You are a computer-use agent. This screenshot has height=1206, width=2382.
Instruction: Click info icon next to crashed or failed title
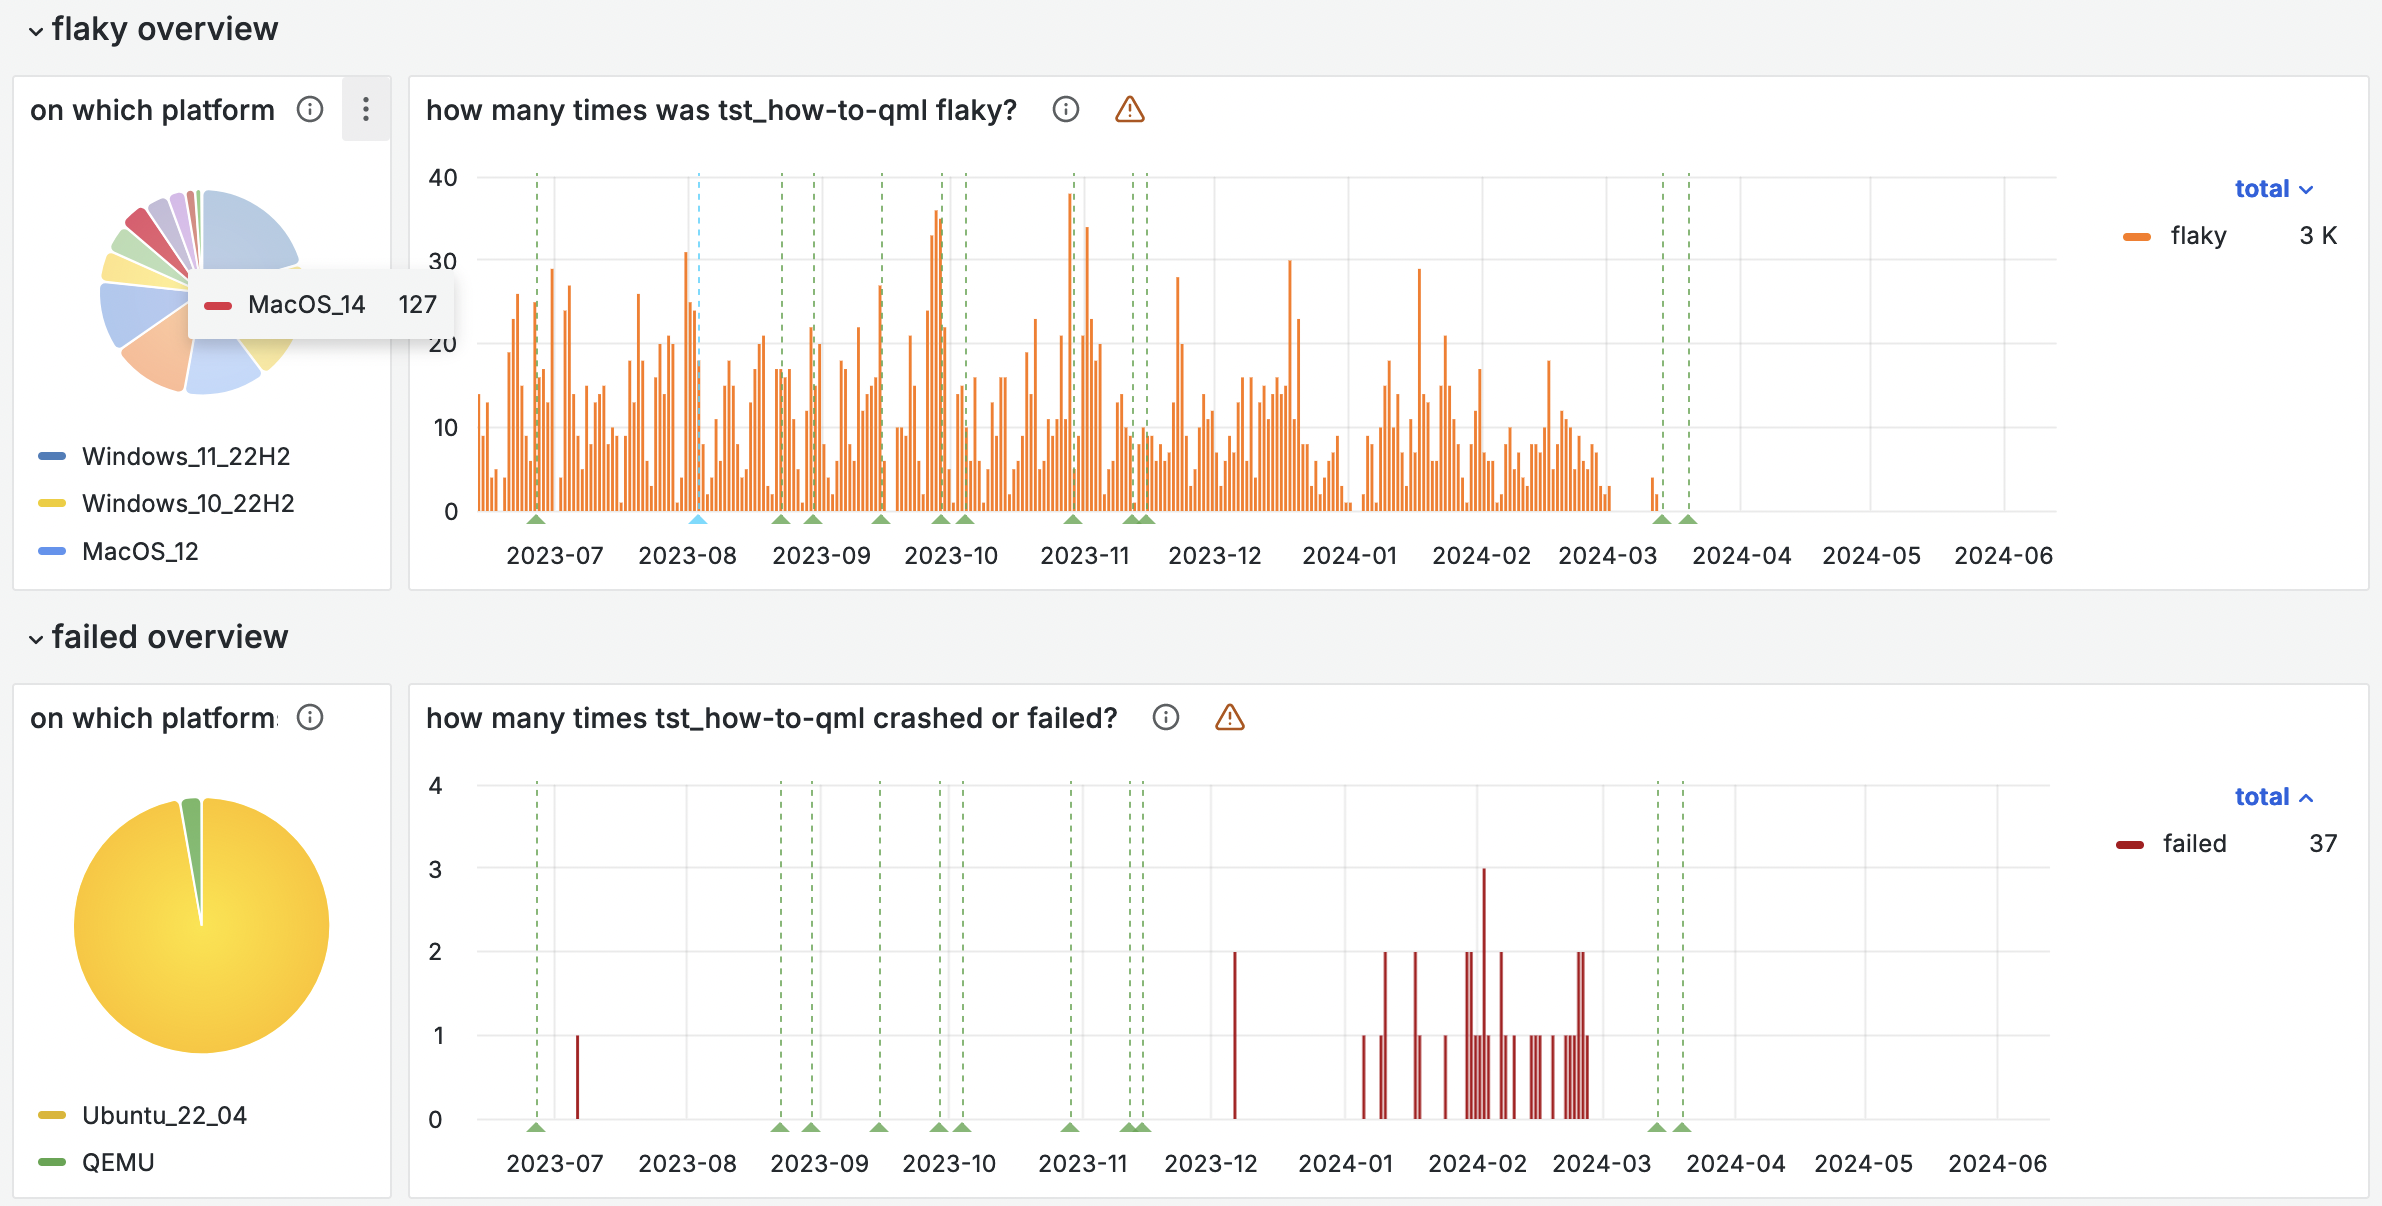click(x=1166, y=717)
